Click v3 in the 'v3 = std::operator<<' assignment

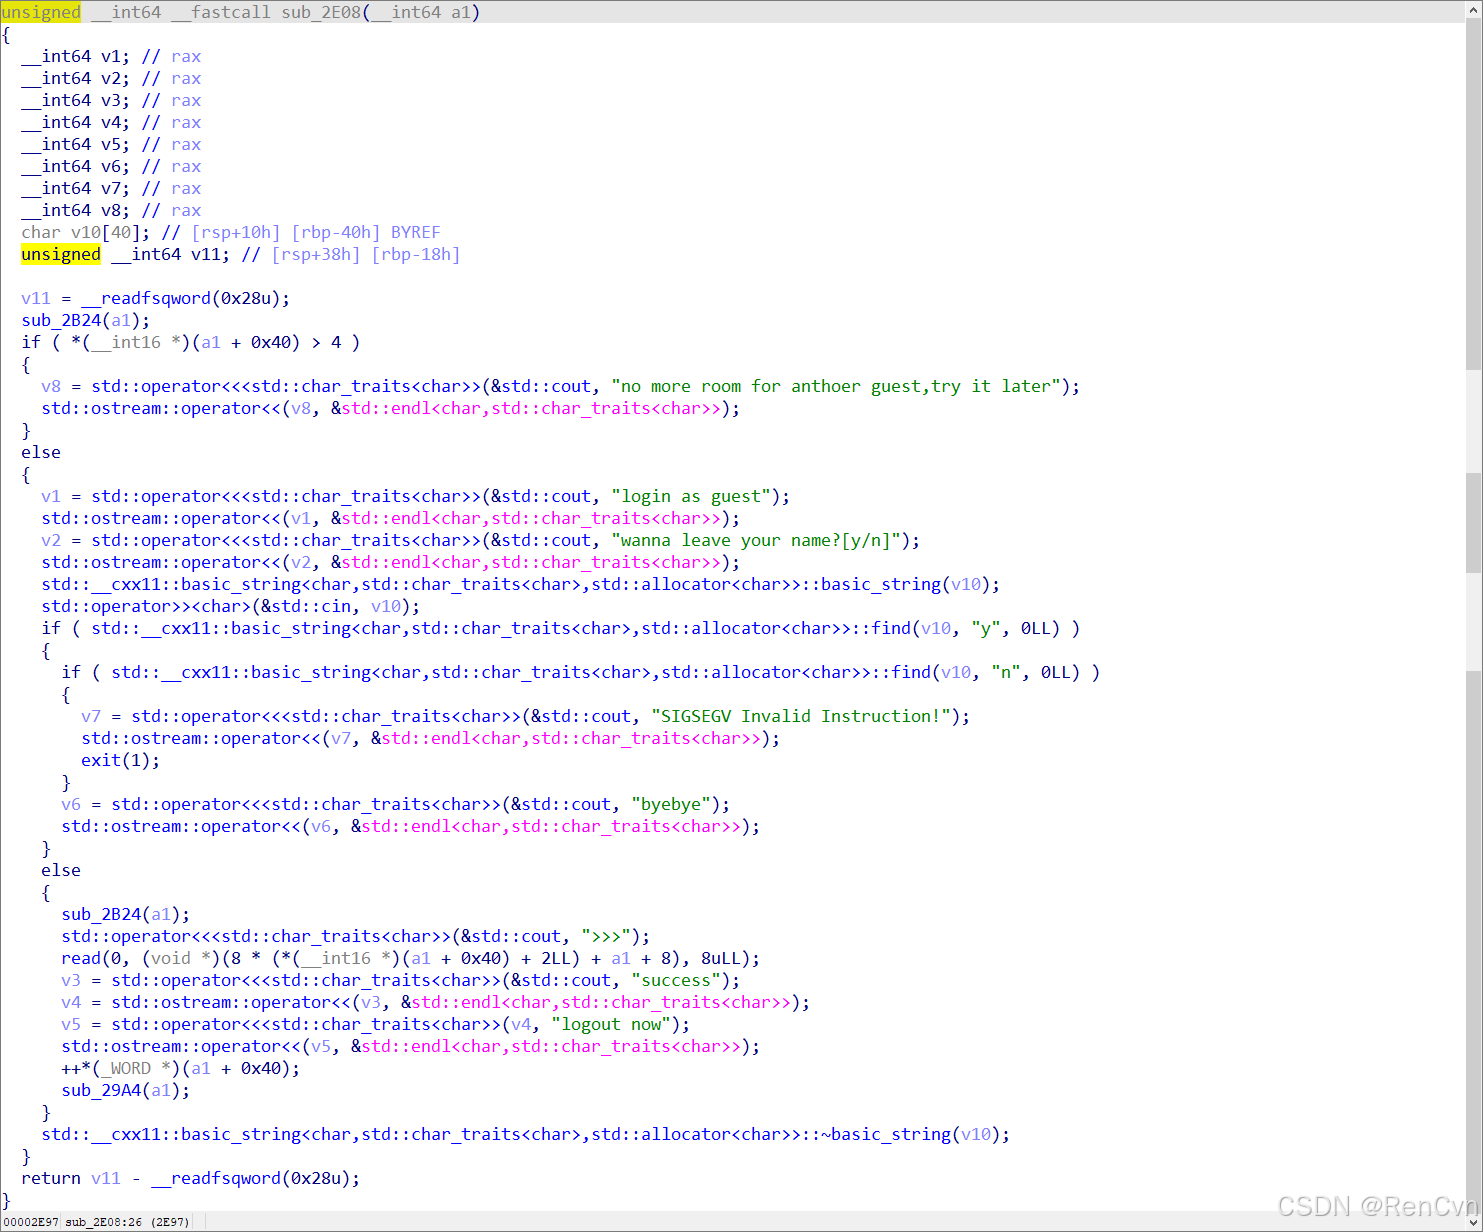pyautogui.click(x=71, y=980)
